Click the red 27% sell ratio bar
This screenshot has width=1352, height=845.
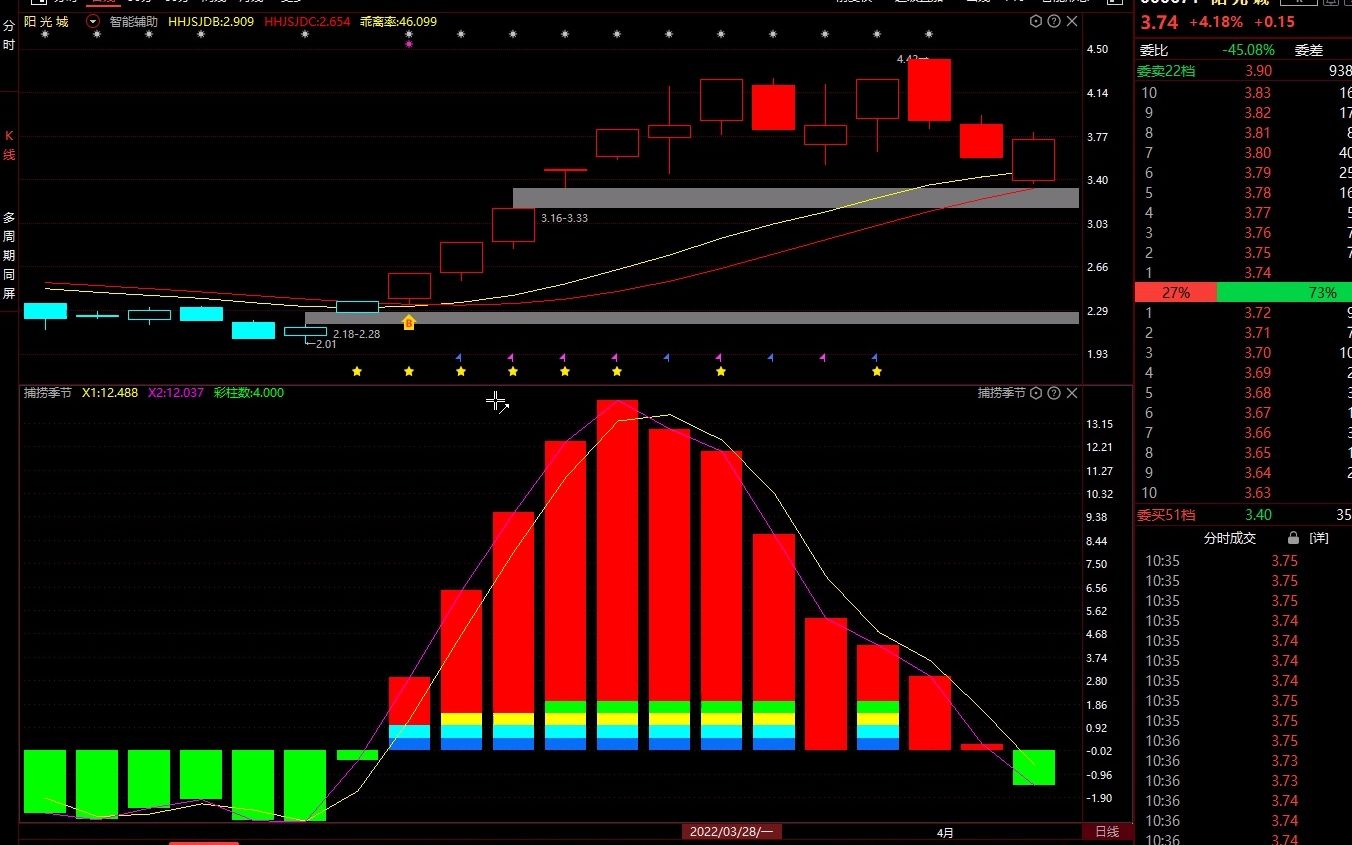[1176, 293]
